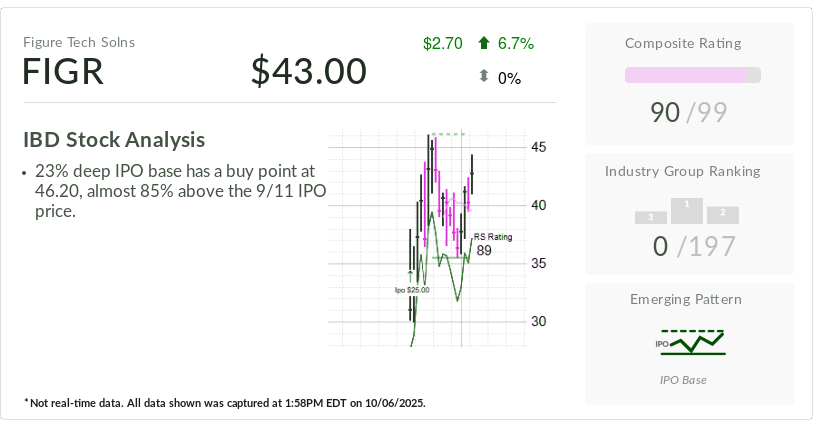The width and height of the screenshot is (816, 430).
Task: Click the Figure Tech Solns company name
Action: click(x=79, y=42)
